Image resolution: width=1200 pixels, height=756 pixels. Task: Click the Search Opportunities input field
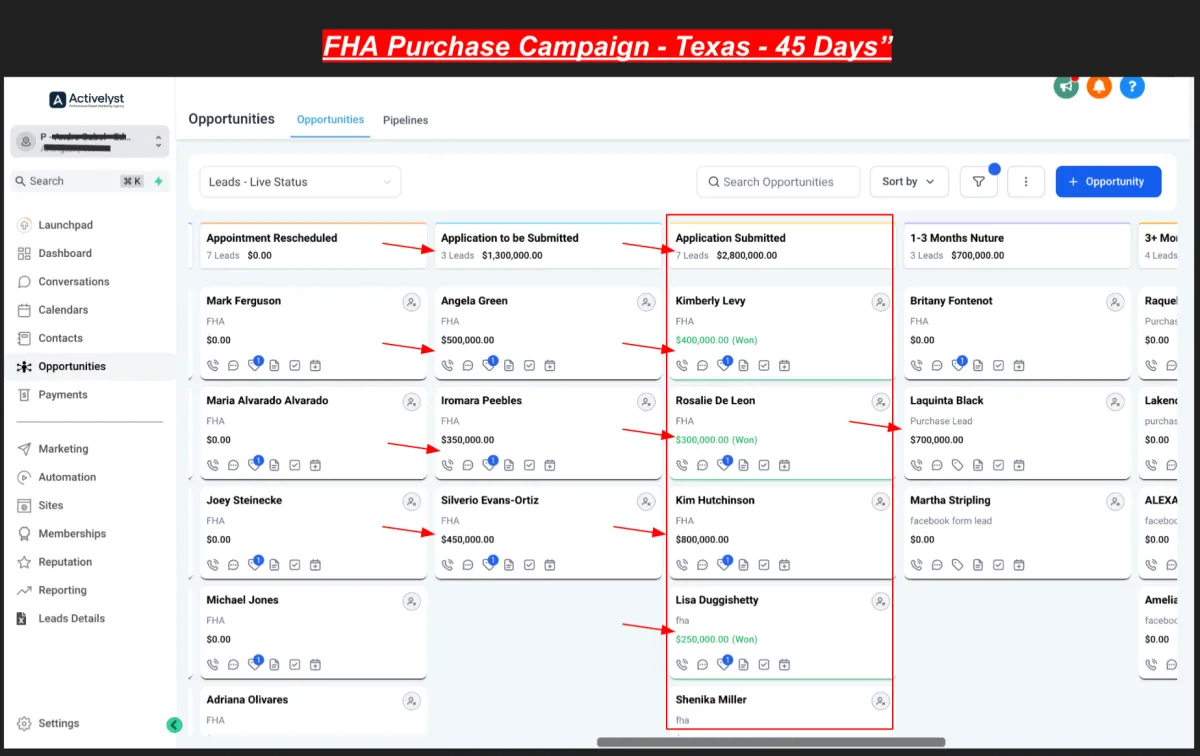click(778, 182)
